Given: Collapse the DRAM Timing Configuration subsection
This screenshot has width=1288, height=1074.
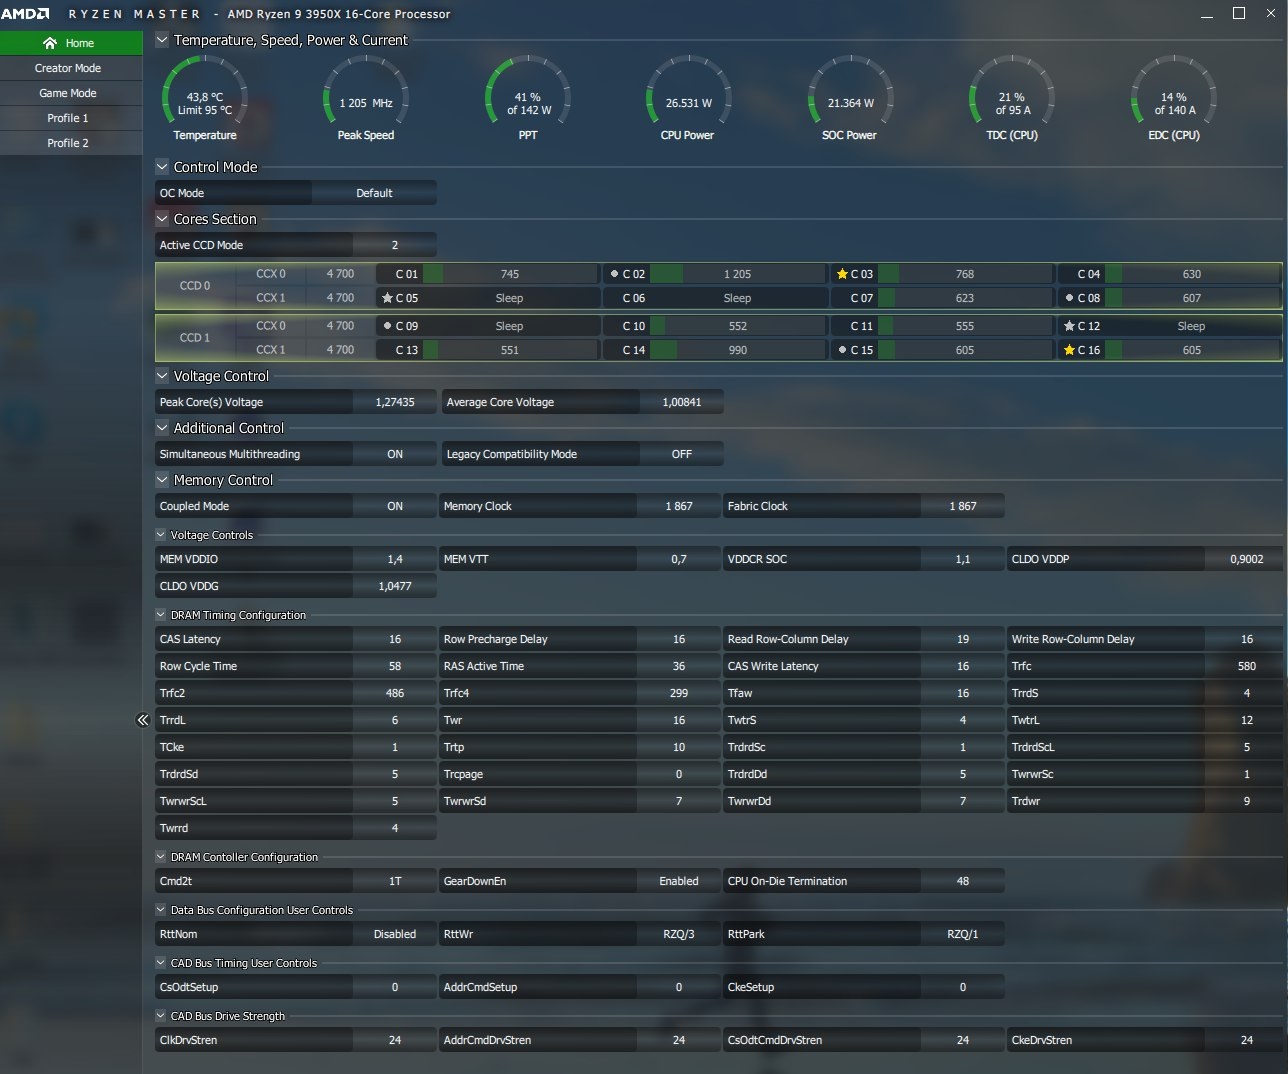Looking at the screenshot, I should [x=161, y=615].
